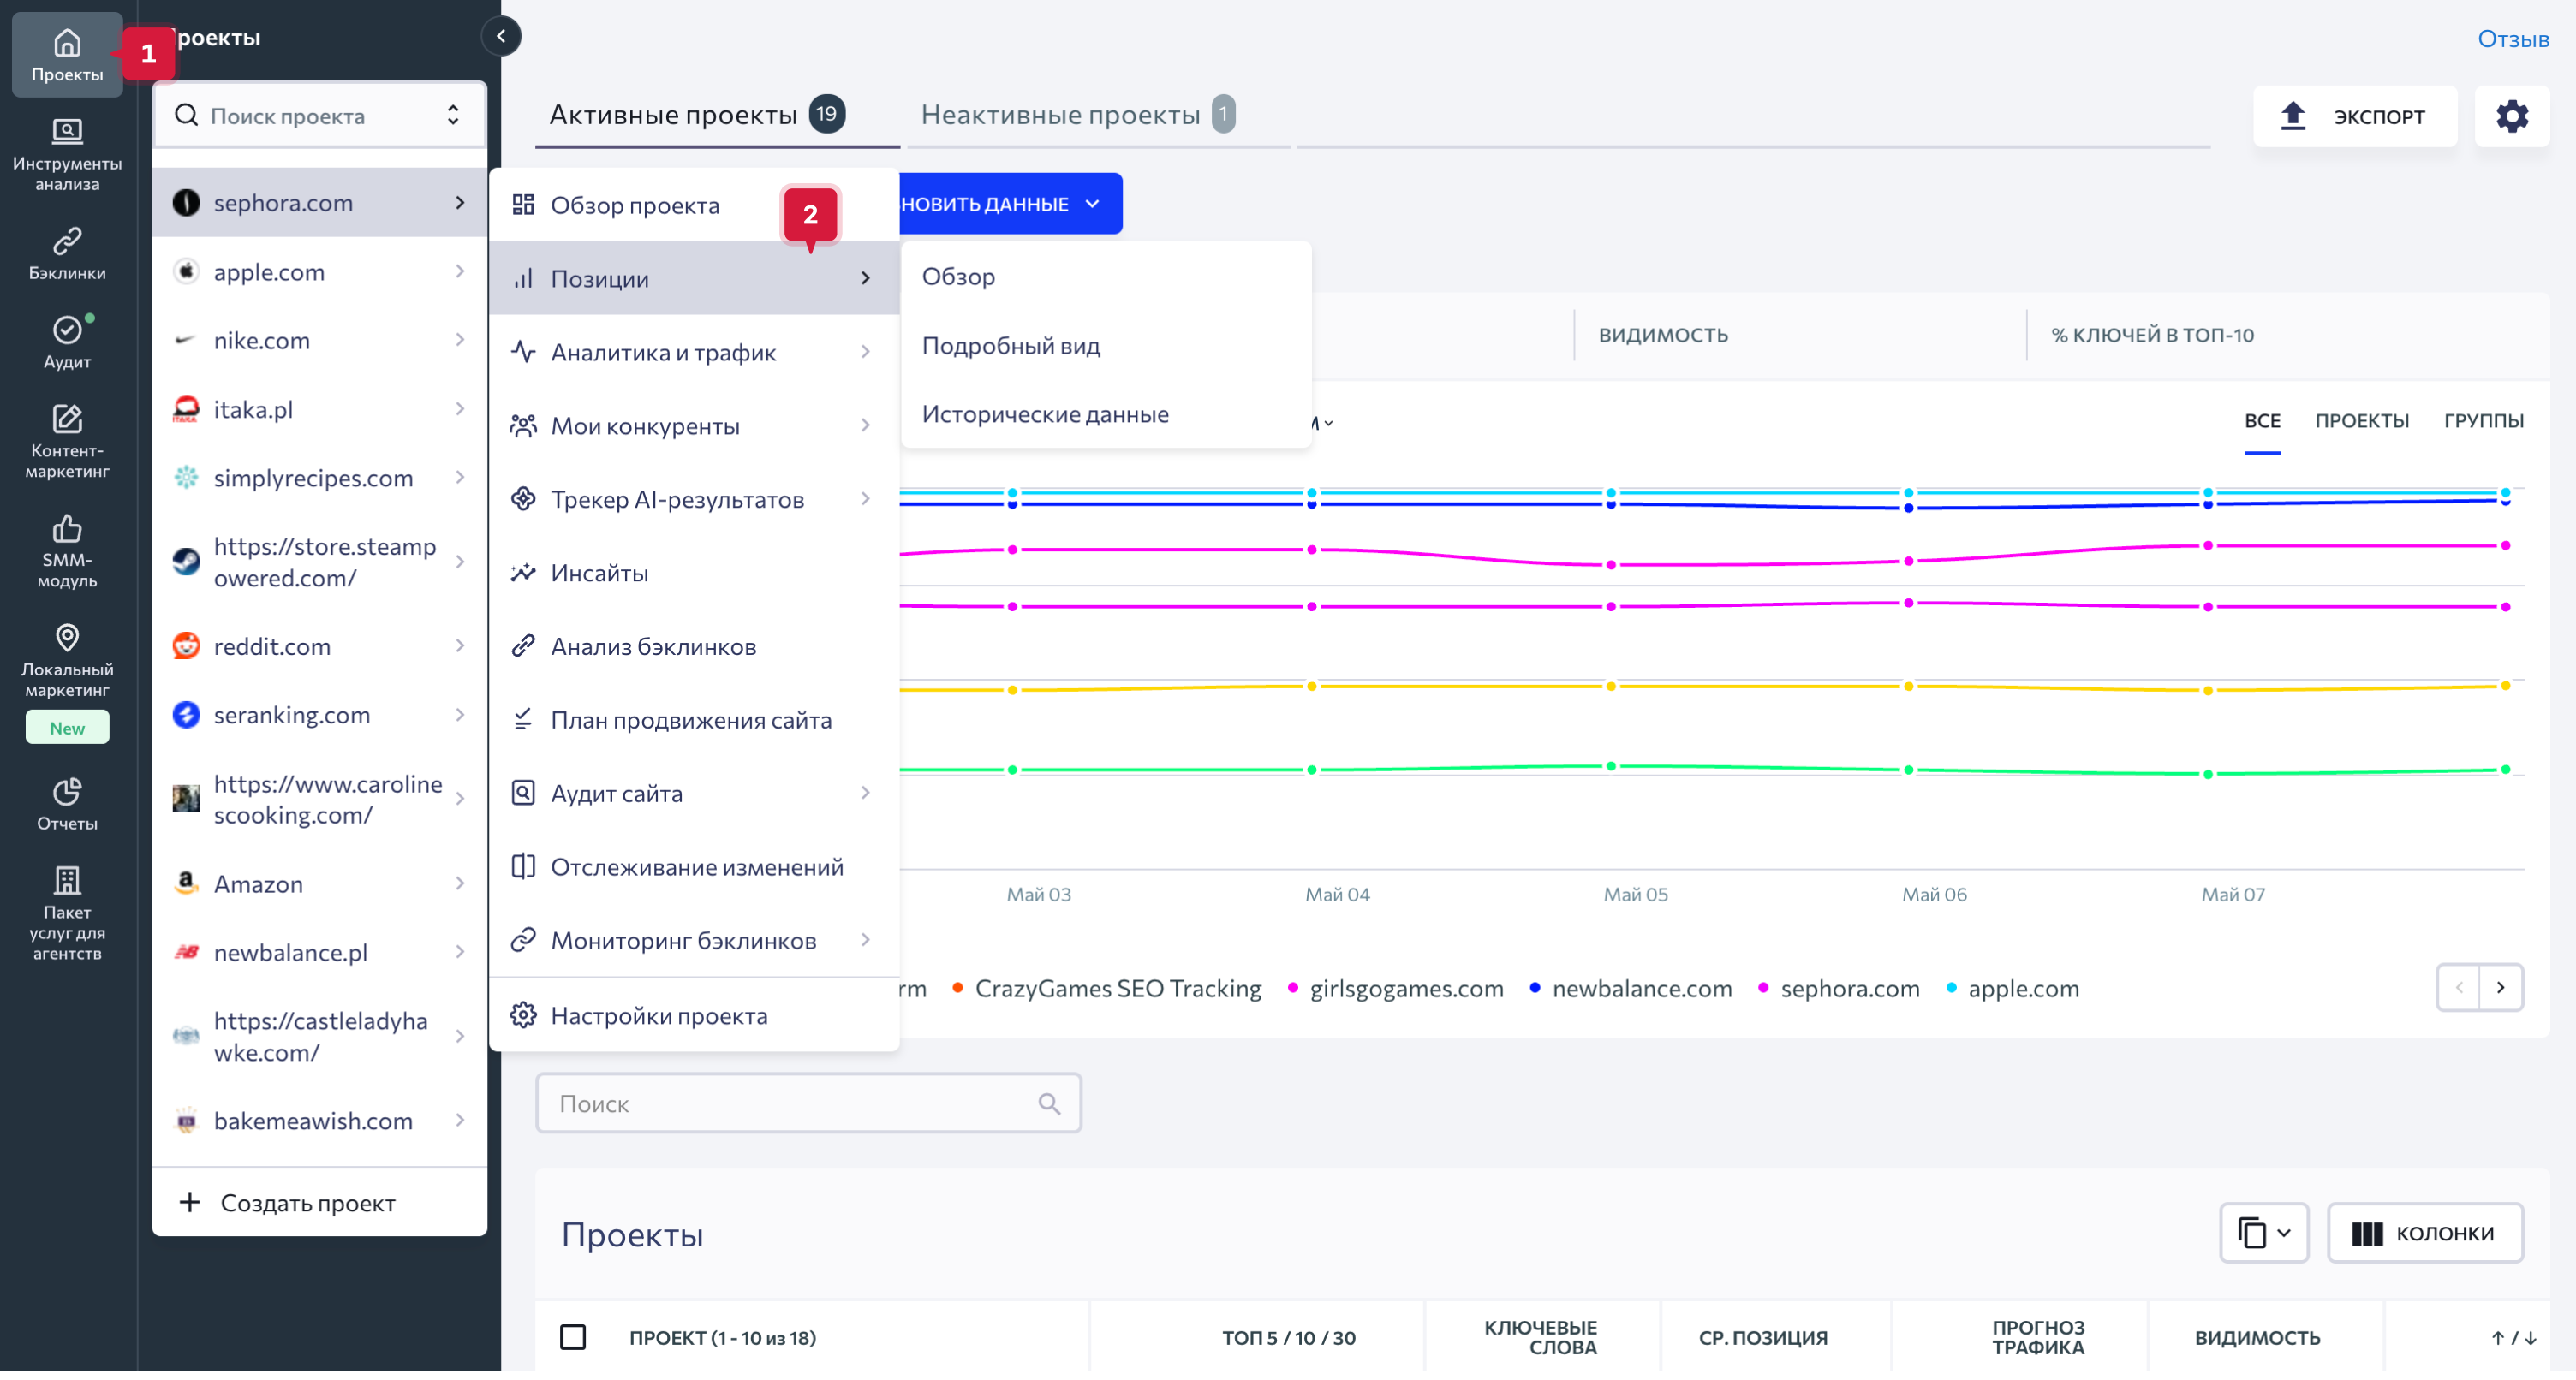Open the SMM-модуль sidebar item
This screenshot has height=1380, width=2576.
coord(67,551)
